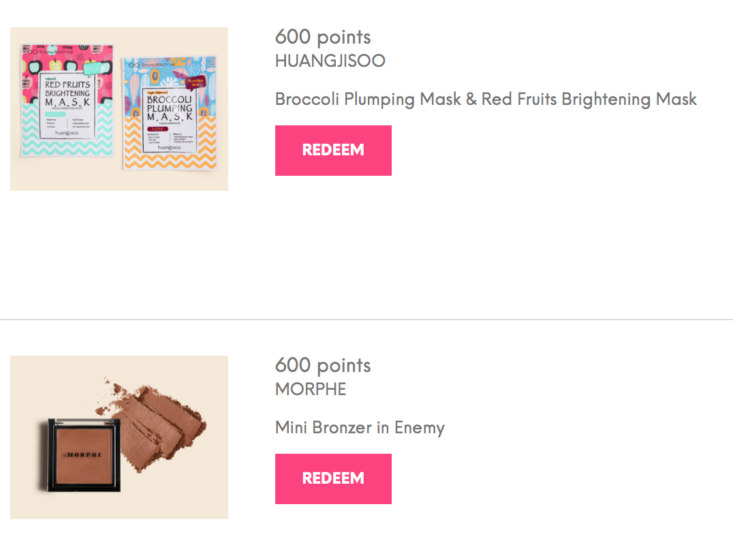Redeem the Morphe Mini Bronzer reward
The image size is (733, 560).
[333, 478]
